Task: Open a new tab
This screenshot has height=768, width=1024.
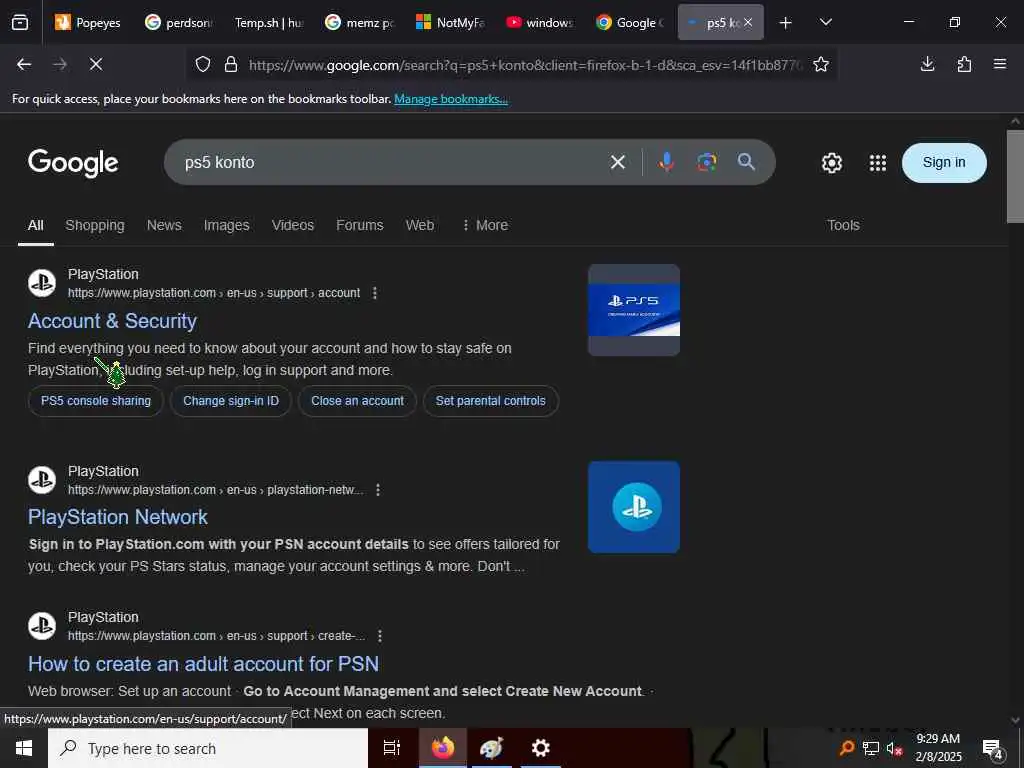Action: pyautogui.click(x=786, y=23)
